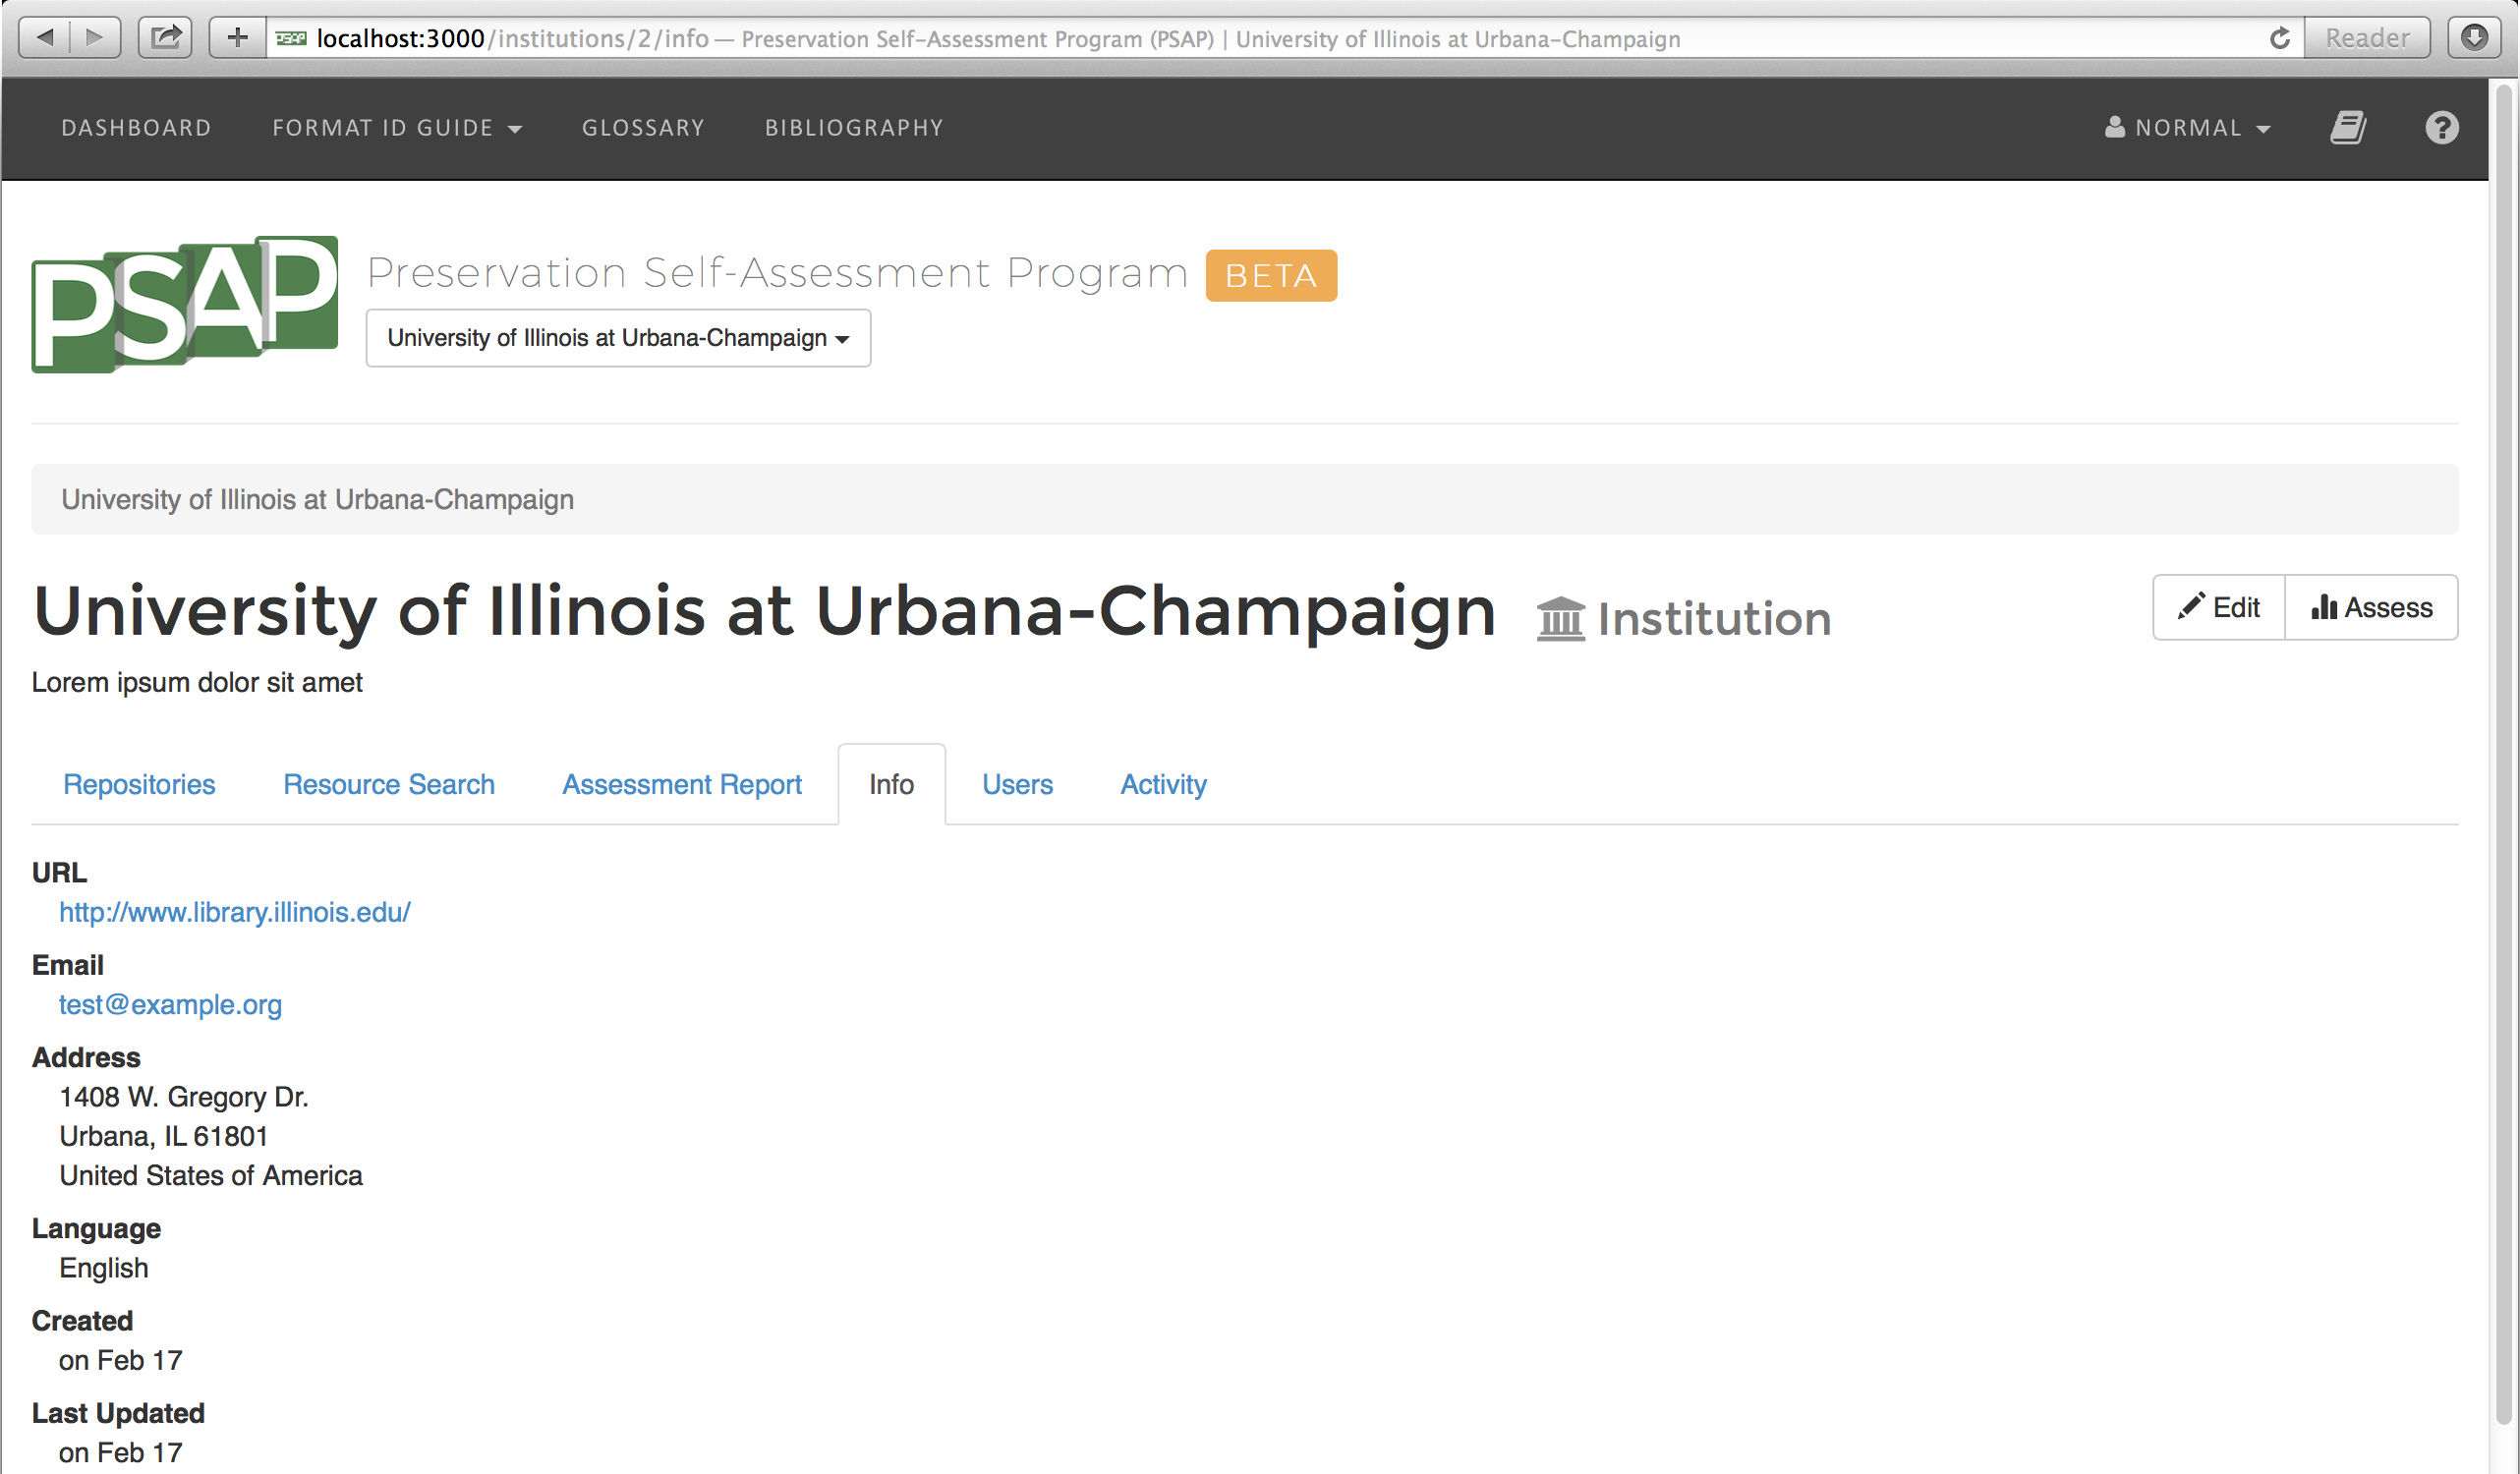
Task: Click the Edit button for institution
Action: point(2218,607)
